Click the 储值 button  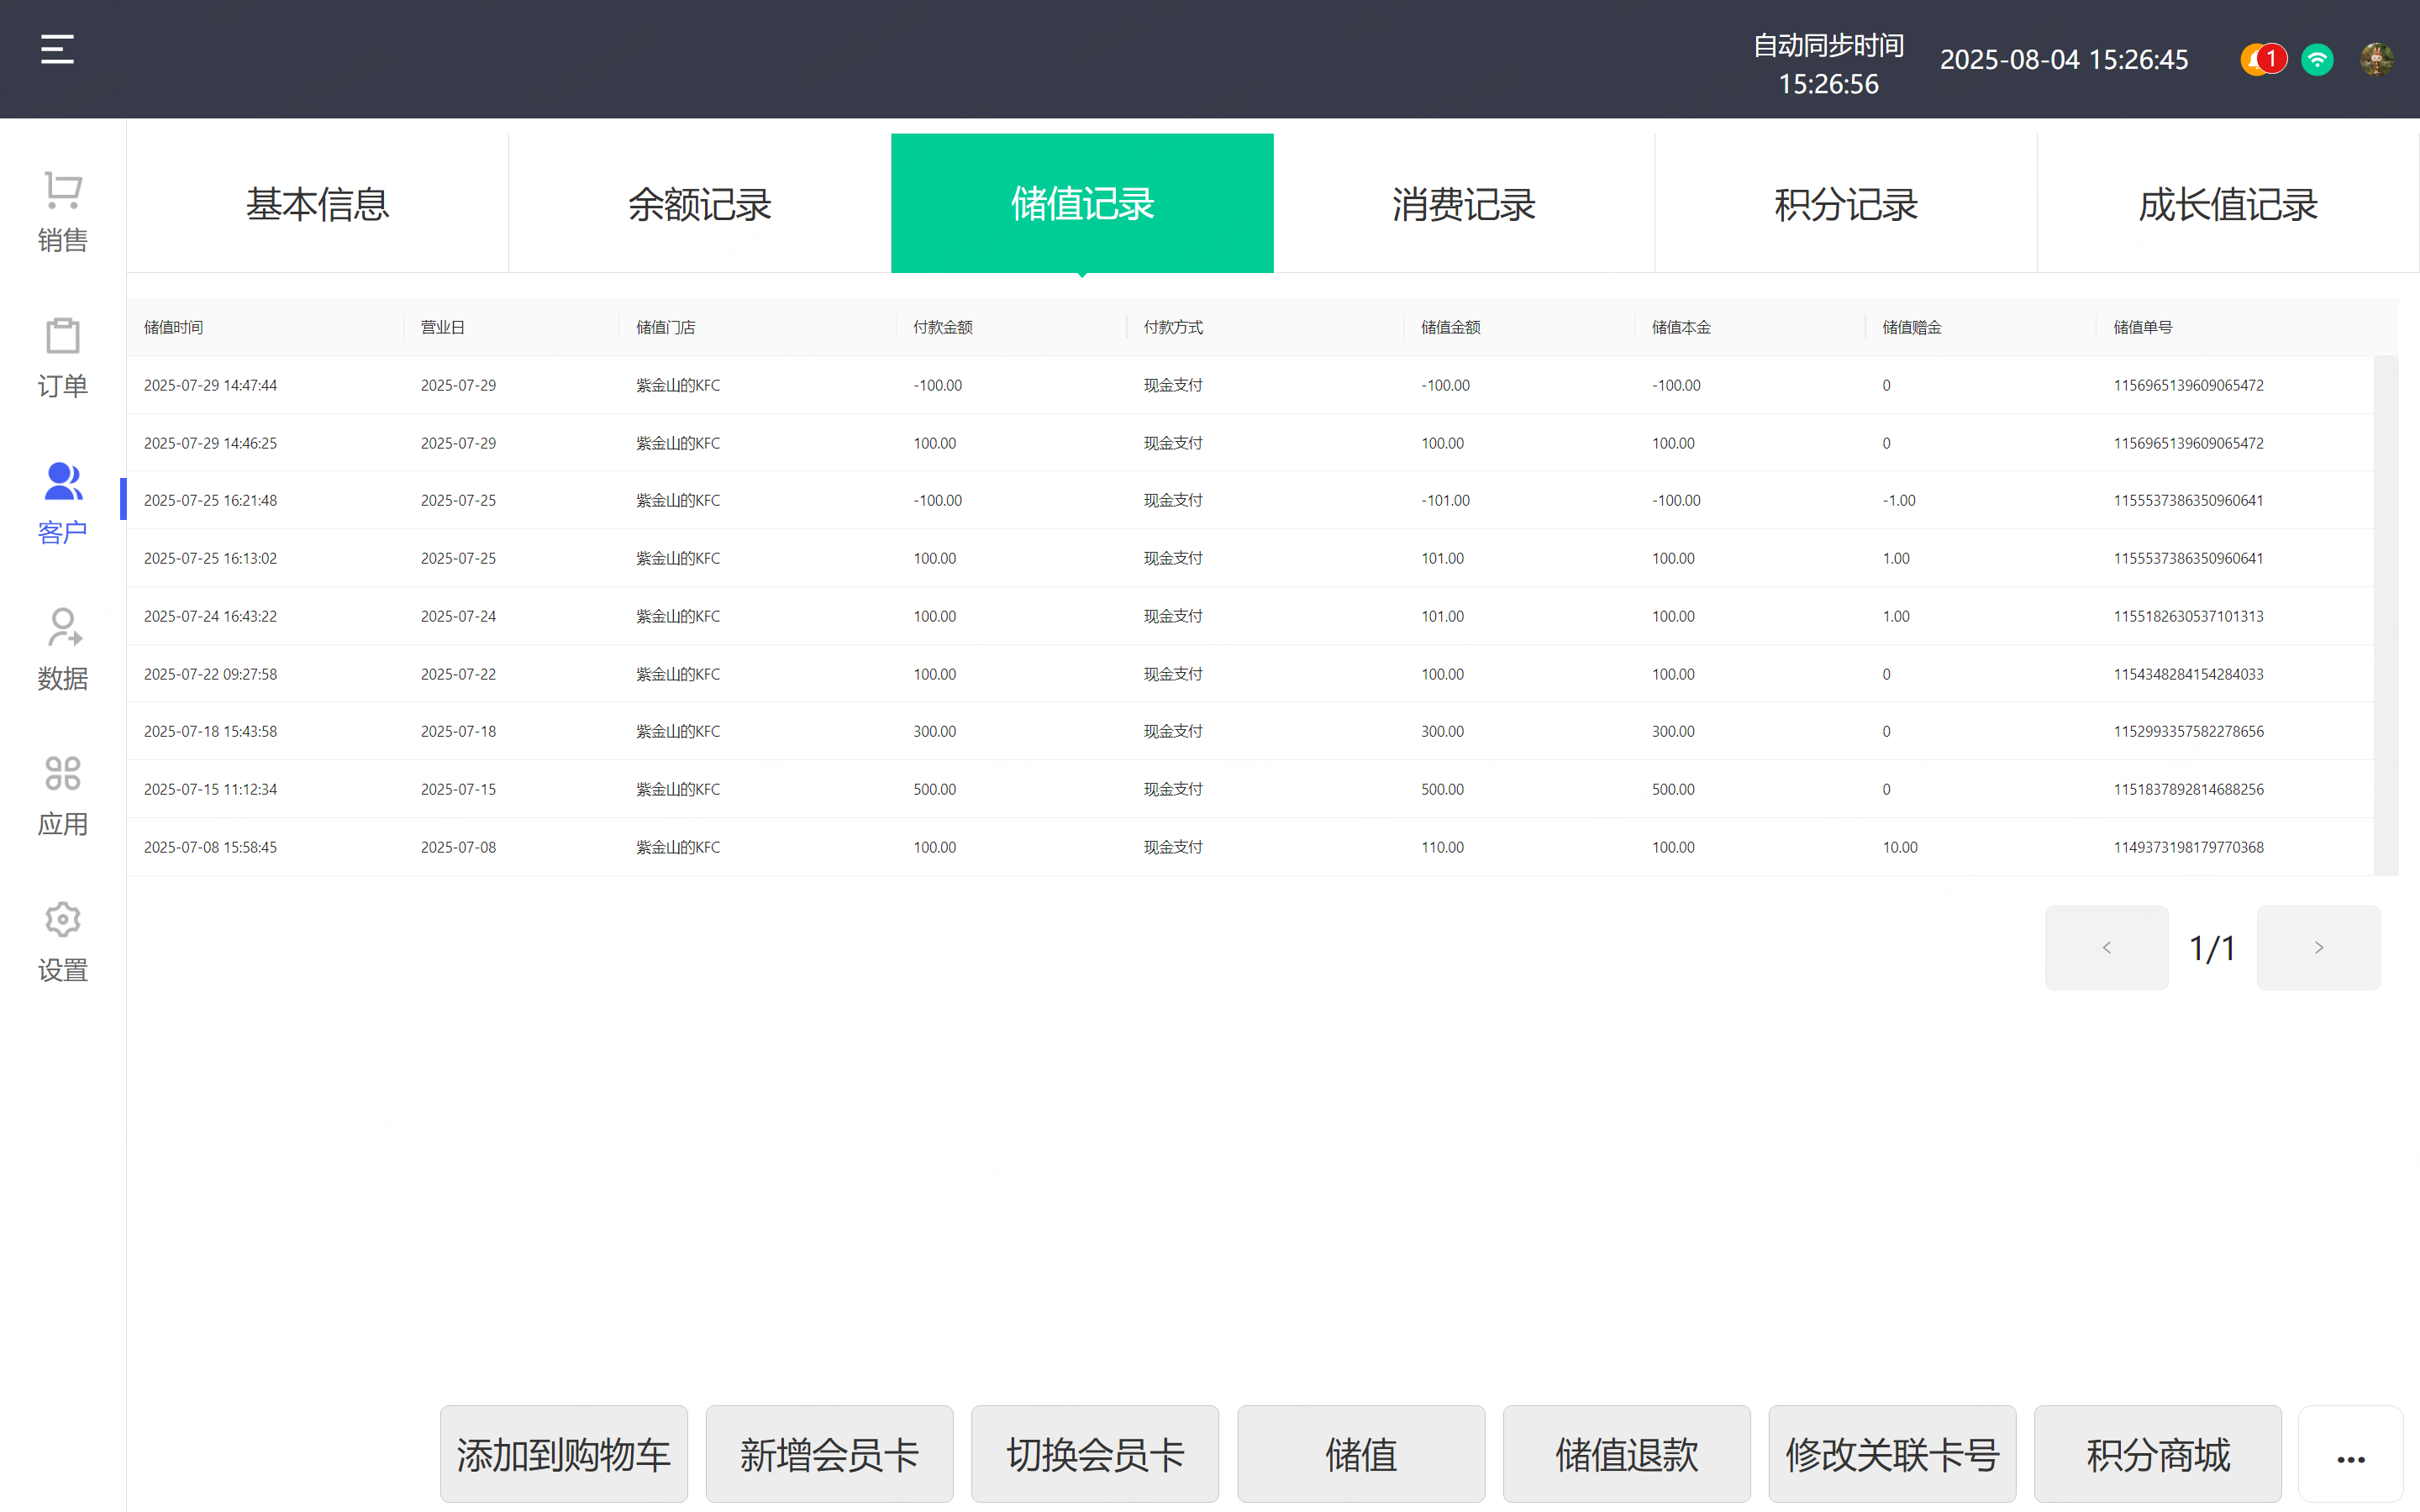click(x=1361, y=1454)
